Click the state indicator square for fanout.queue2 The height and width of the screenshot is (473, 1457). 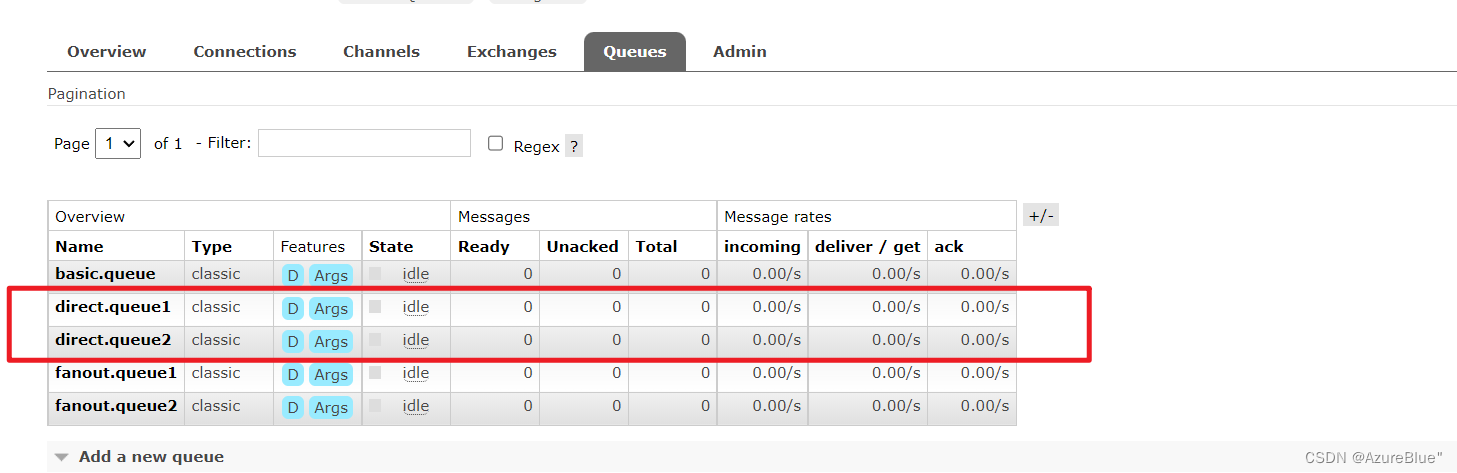[375, 405]
